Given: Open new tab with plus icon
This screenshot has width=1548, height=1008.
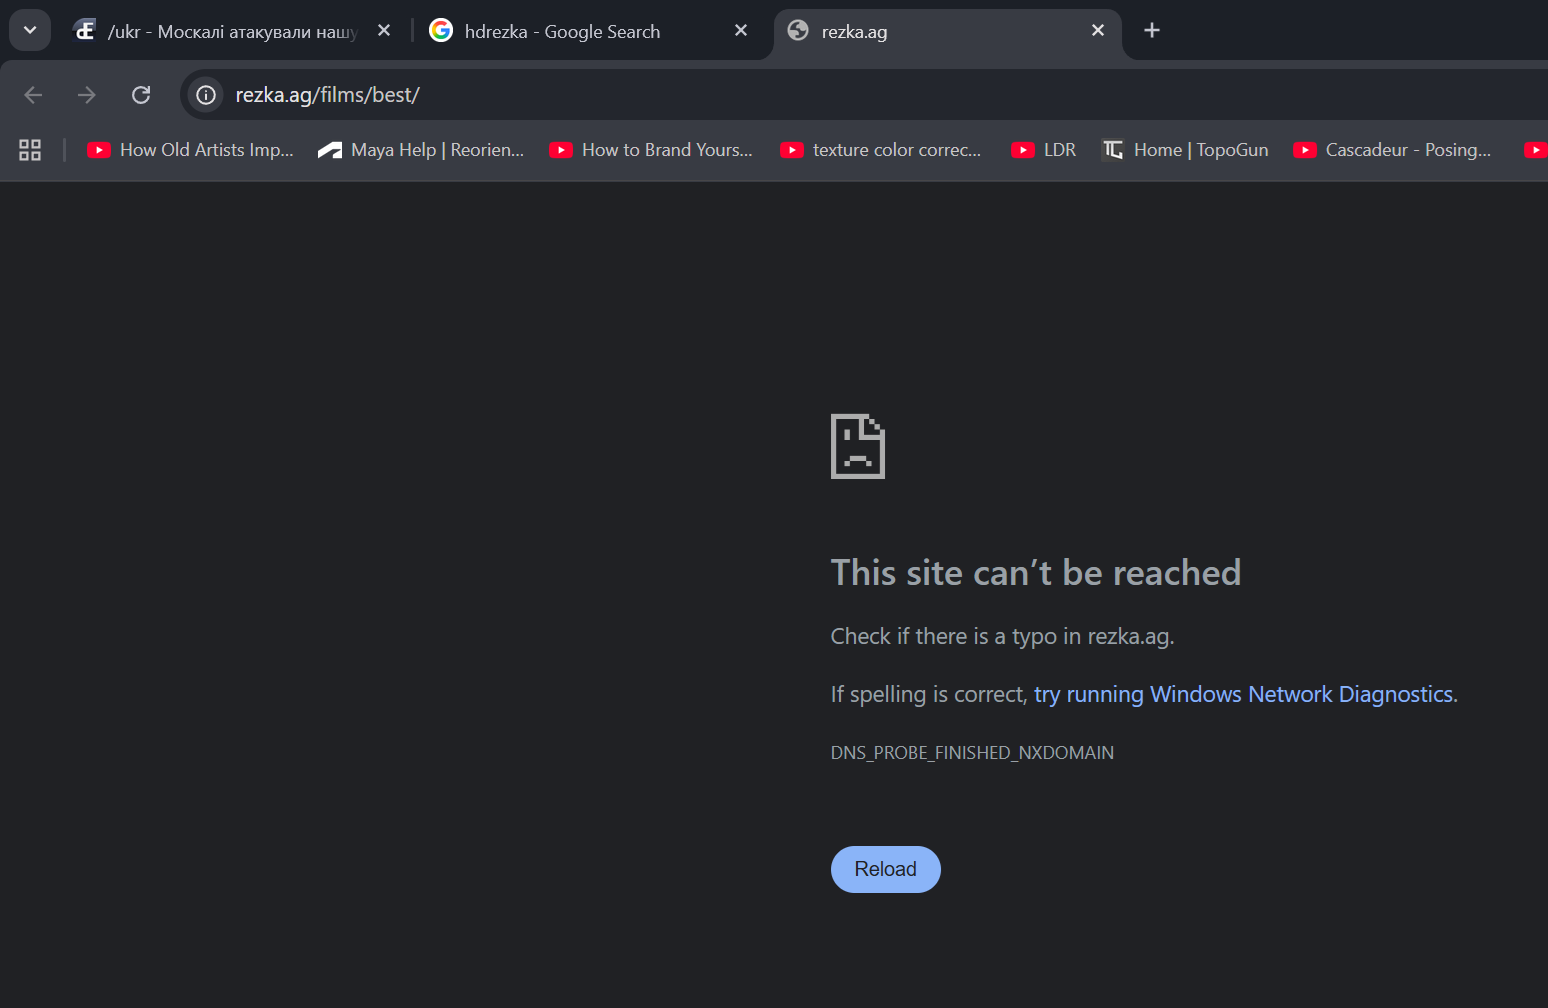Looking at the screenshot, I should [x=1152, y=31].
